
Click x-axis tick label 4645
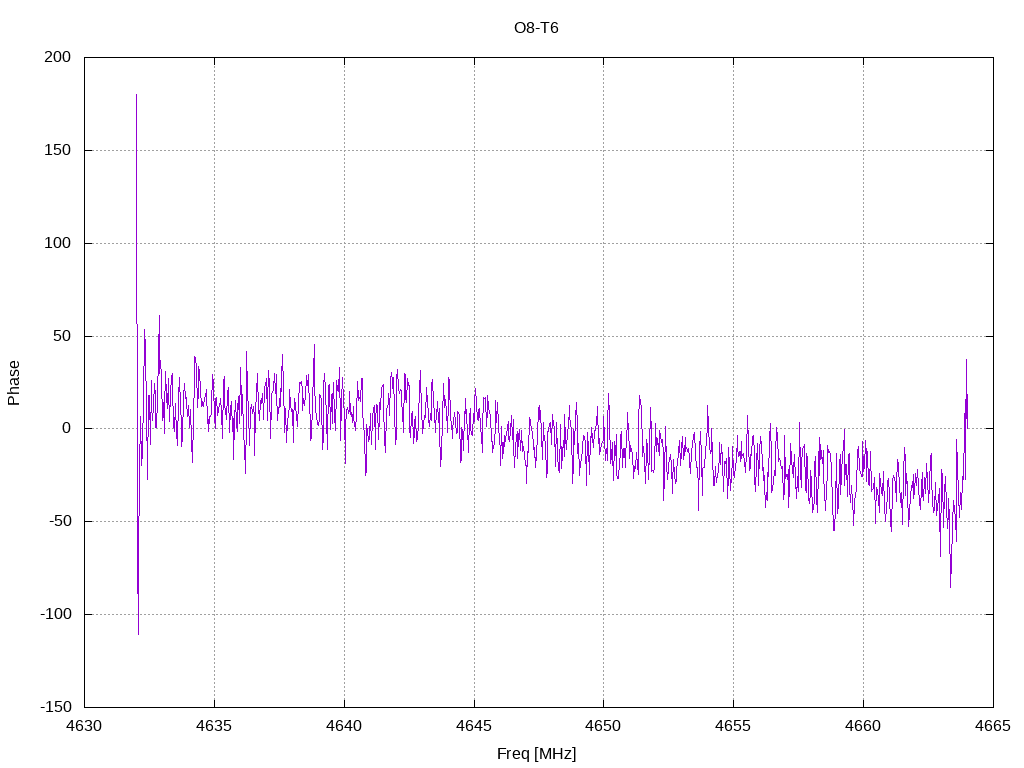pyautogui.click(x=474, y=726)
